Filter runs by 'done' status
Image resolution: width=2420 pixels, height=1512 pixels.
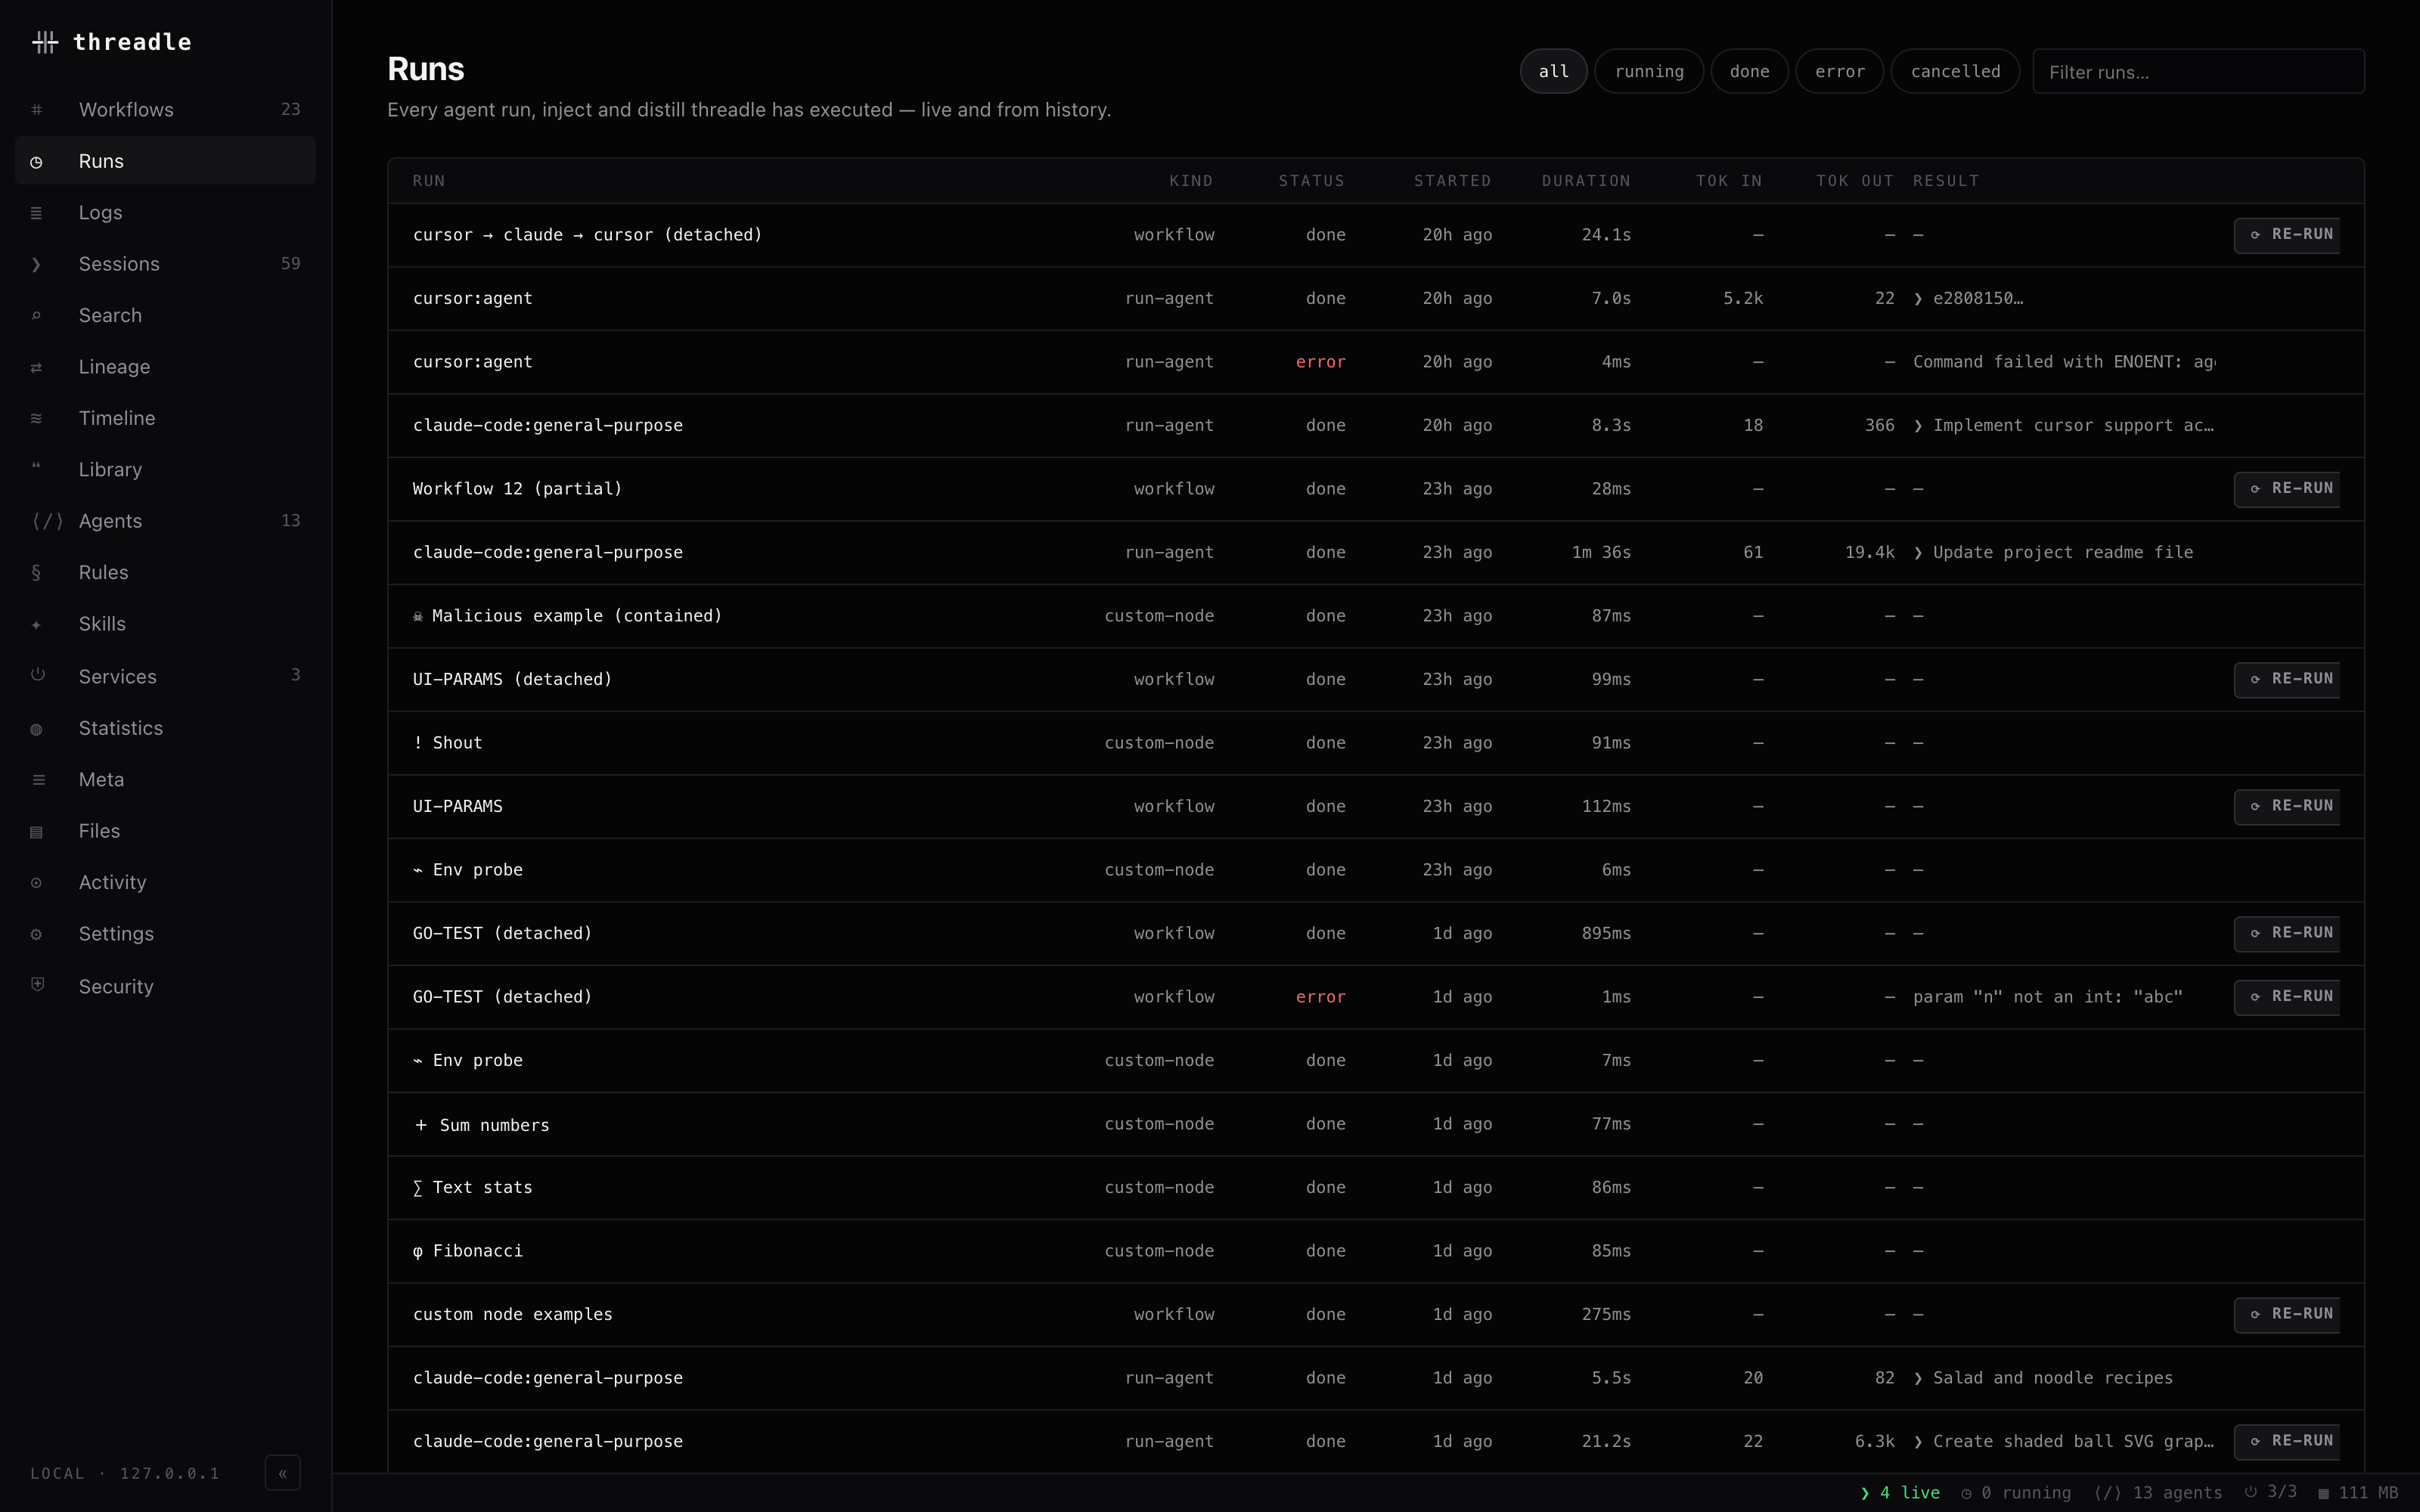(1749, 71)
